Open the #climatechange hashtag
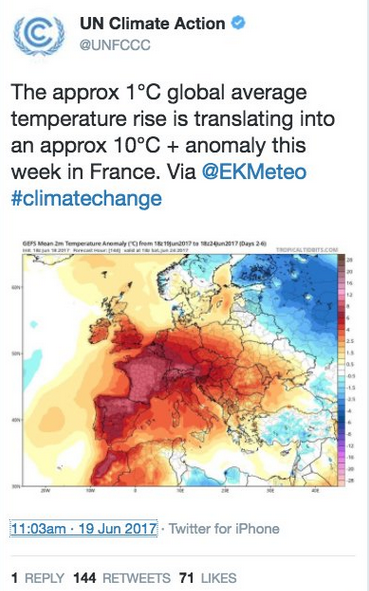 (x=86, y=198)
